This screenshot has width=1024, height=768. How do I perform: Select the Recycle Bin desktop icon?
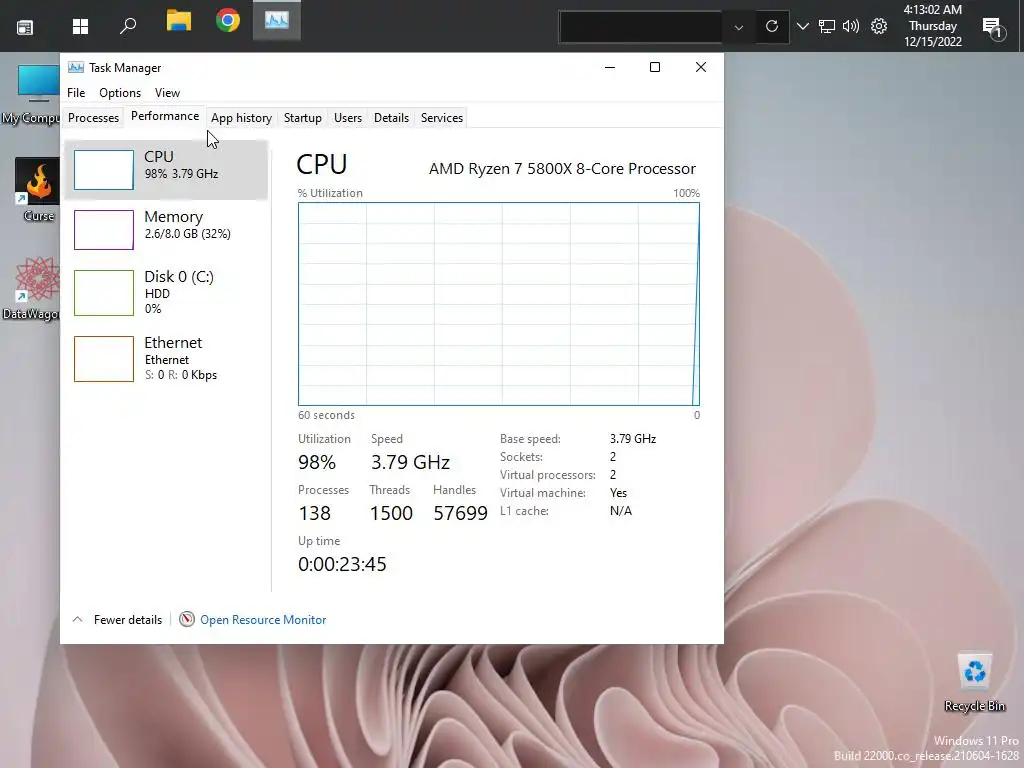[974, 682]
